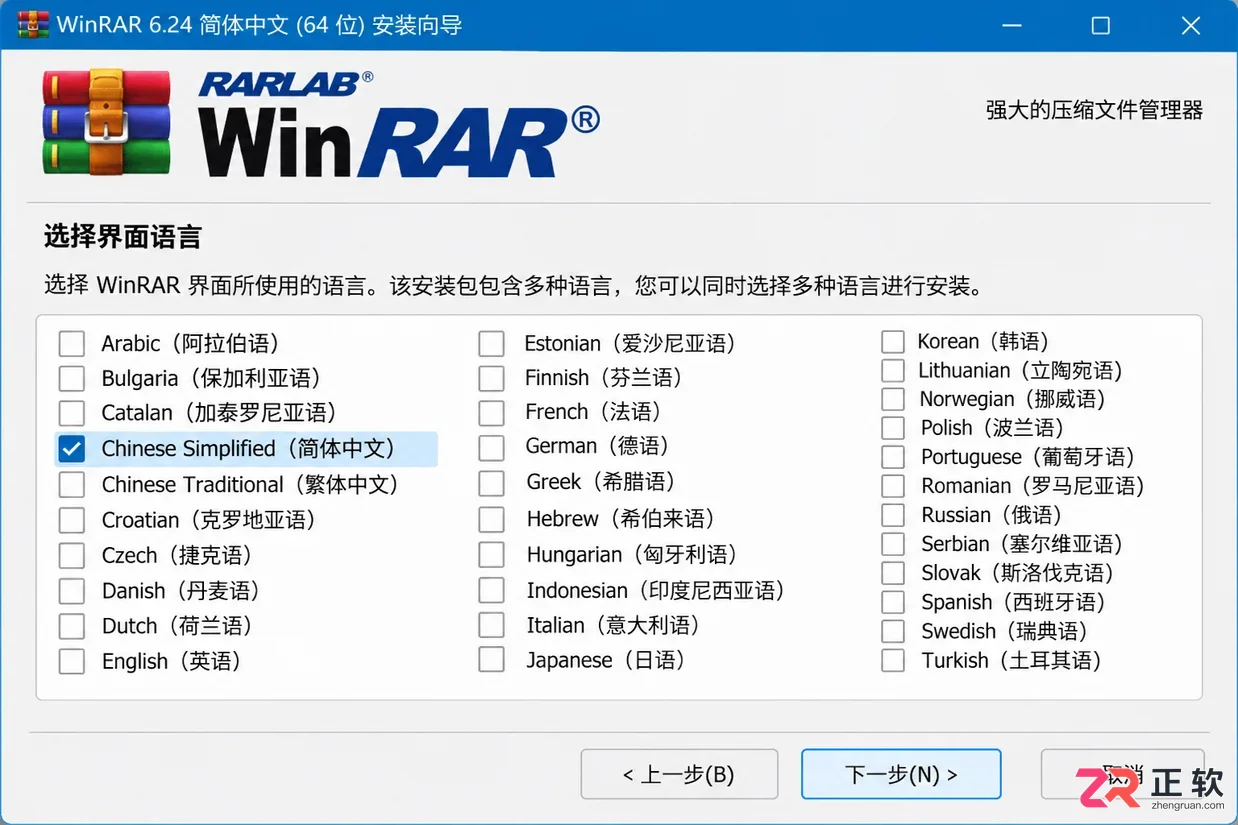Select the Japanese language checkbox
Image resolution: width=1238 pixels, height=825 pixels.
(x=491, y=660)
